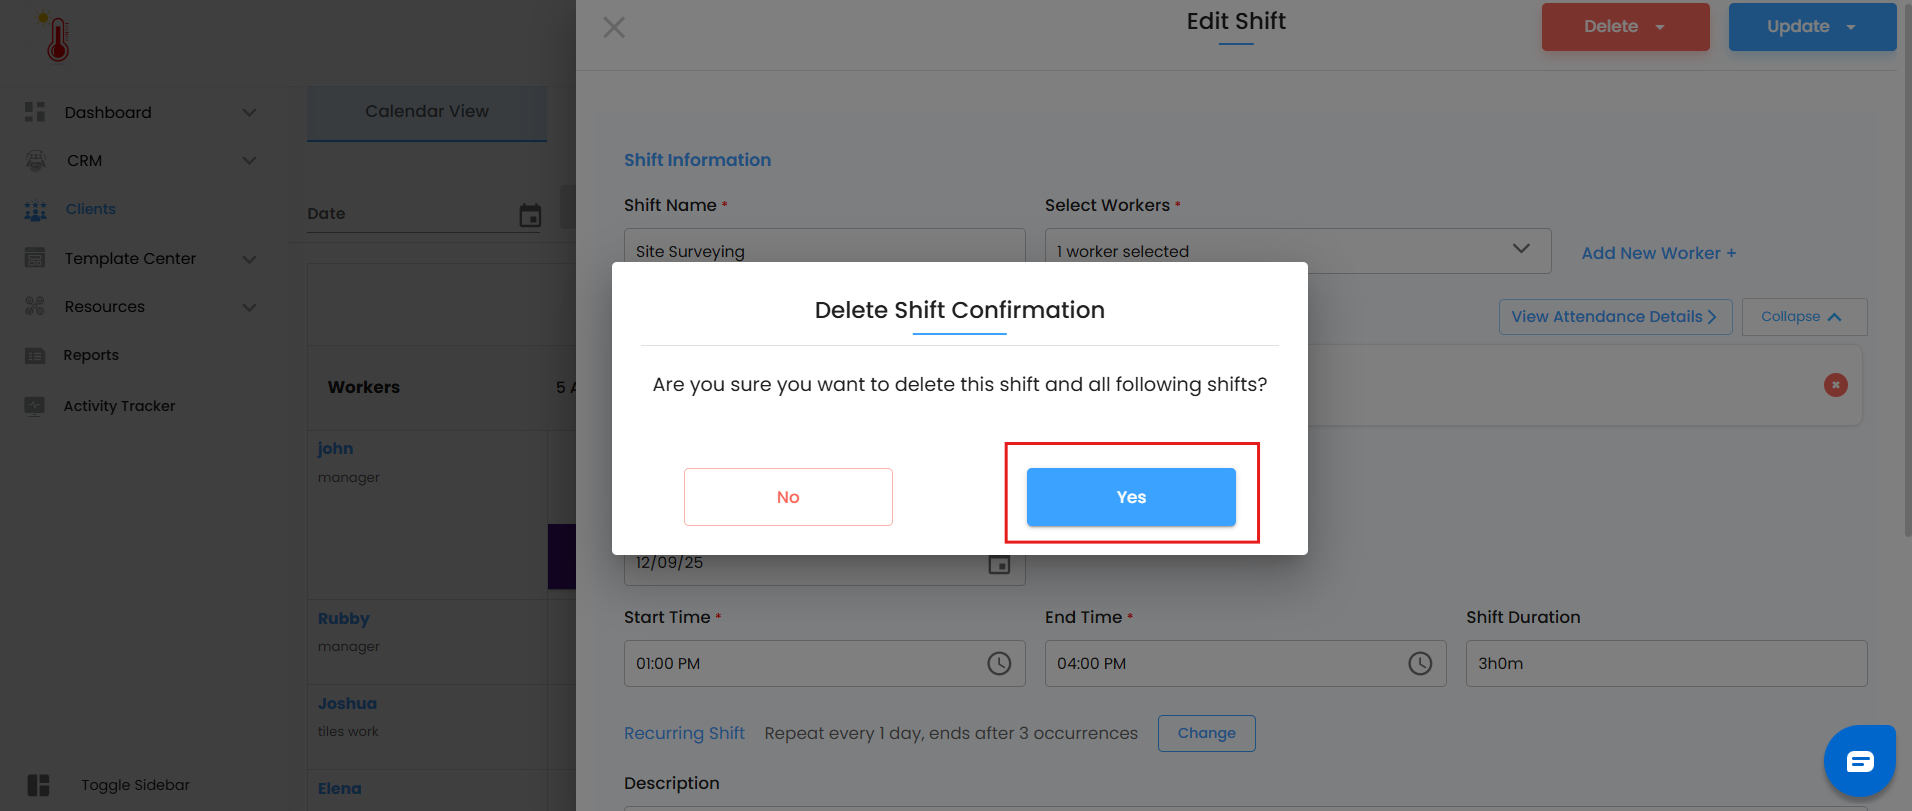This screenshot has width=1912, height=811.
Task: Click the Start Time clock icon
Action: tap(999, 663)
